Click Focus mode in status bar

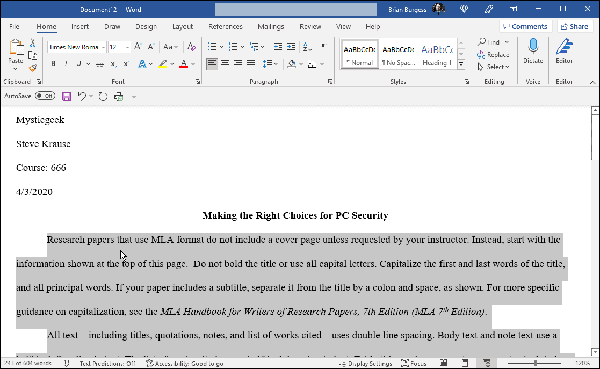point(413,363)
